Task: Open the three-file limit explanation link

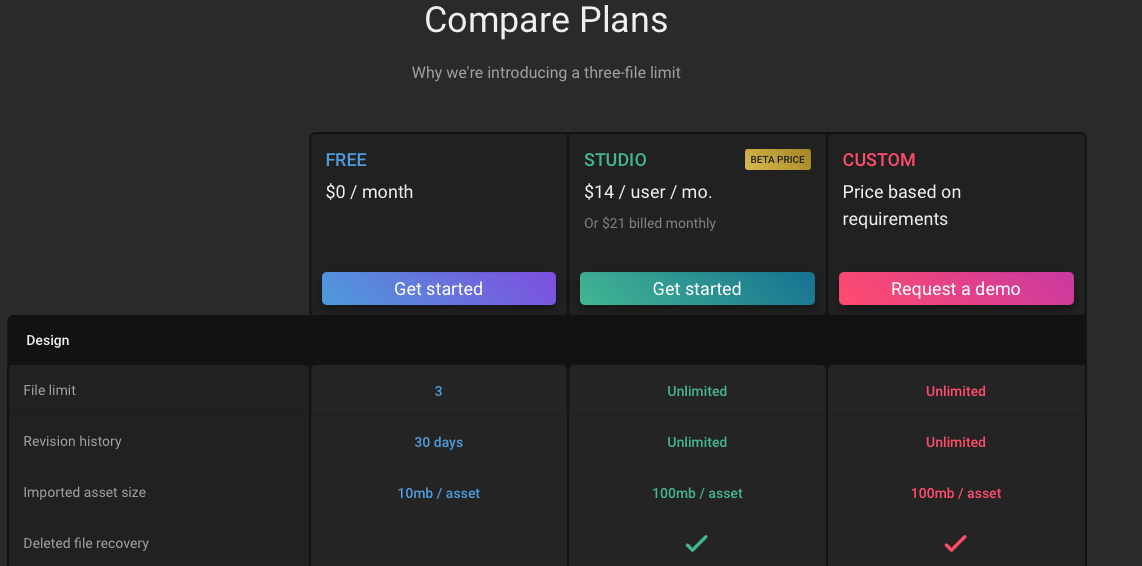Action: tap(546, 73)
